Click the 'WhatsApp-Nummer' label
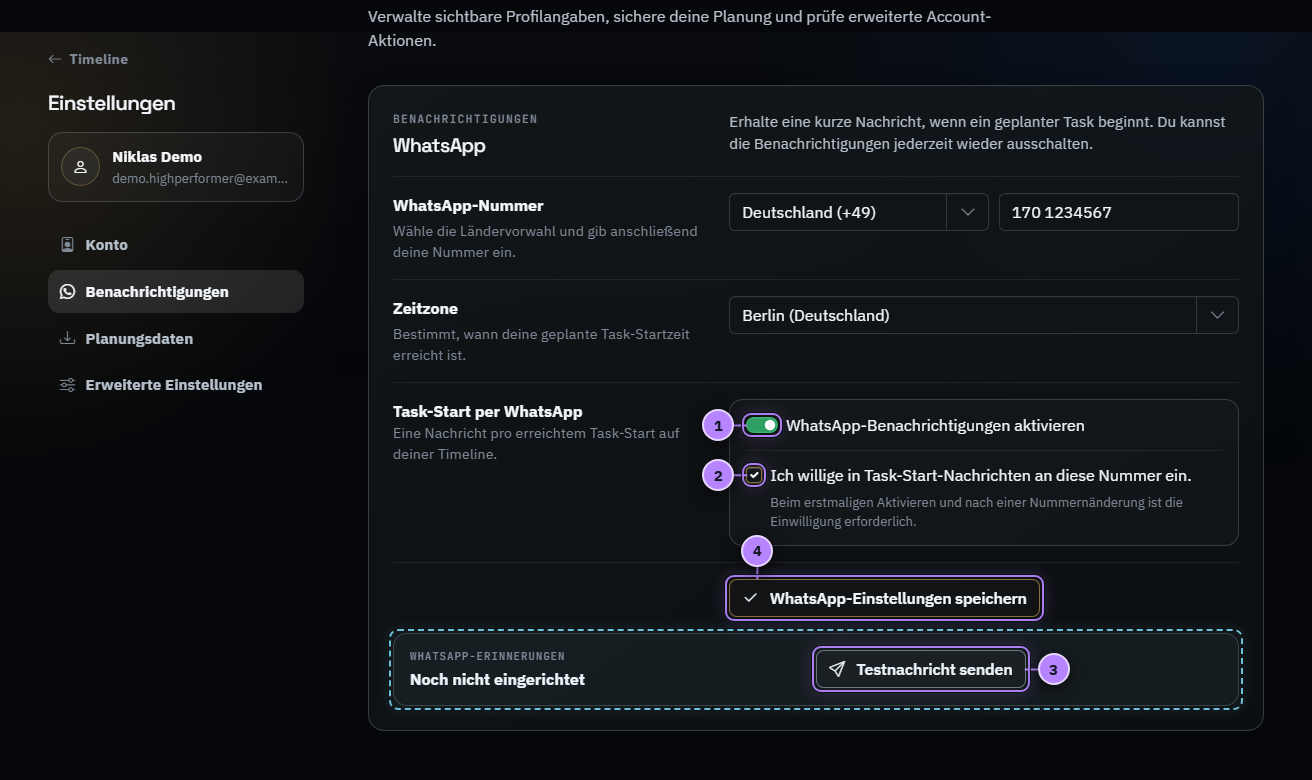 (x=468, y=206)
